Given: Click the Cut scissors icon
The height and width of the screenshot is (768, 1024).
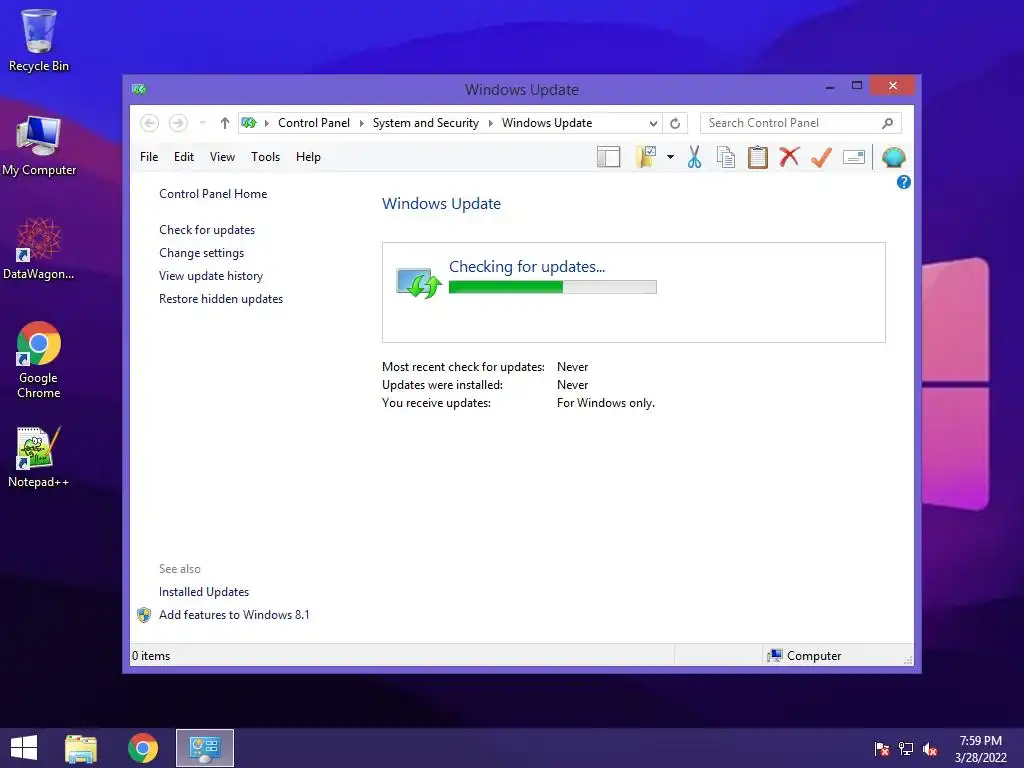Looking at the screenshot, I should coord(694,157).
